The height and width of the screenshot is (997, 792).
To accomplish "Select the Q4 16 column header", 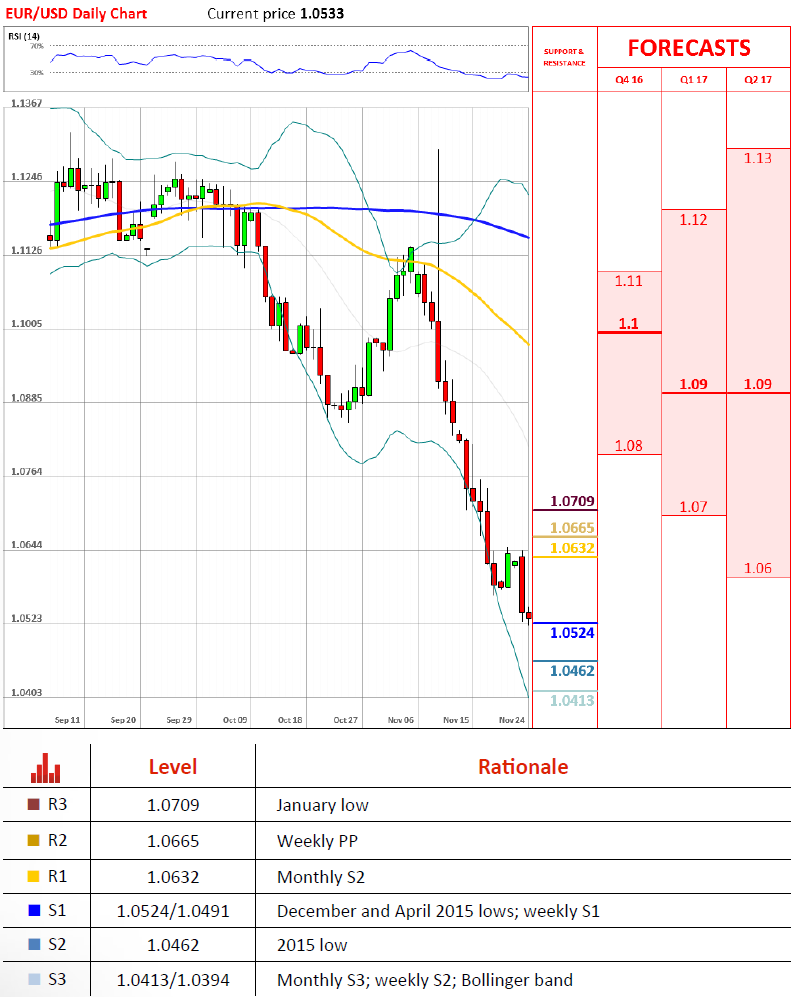I will [x=629, y=79].
